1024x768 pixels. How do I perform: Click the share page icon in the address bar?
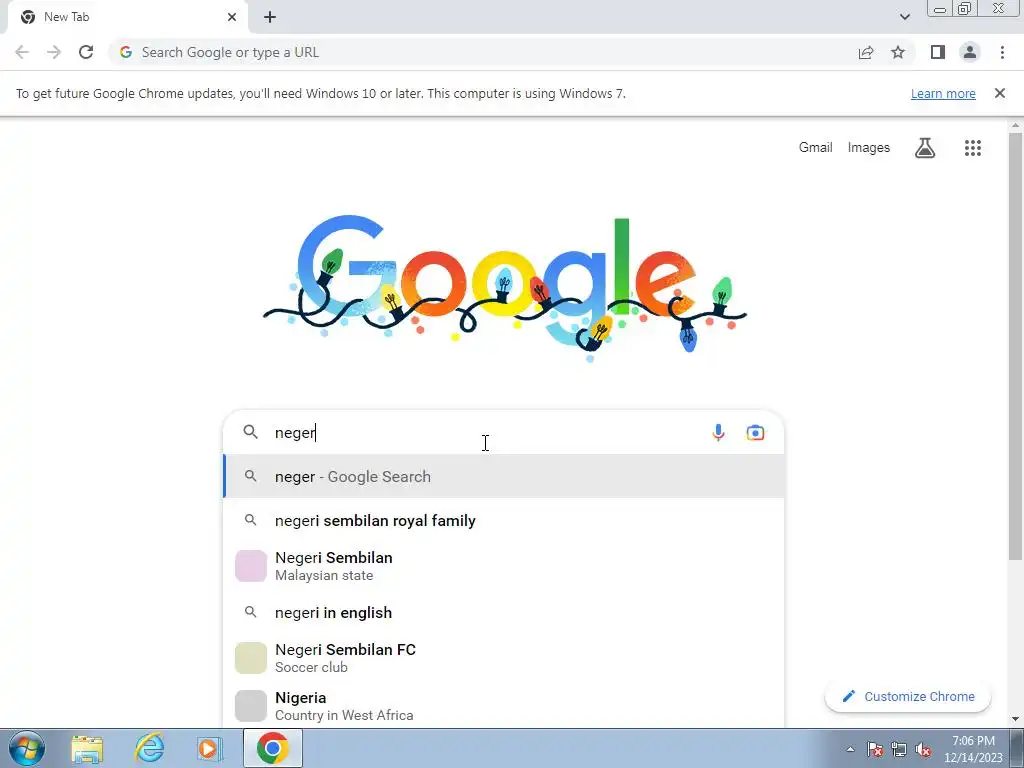tap(866, 52)
